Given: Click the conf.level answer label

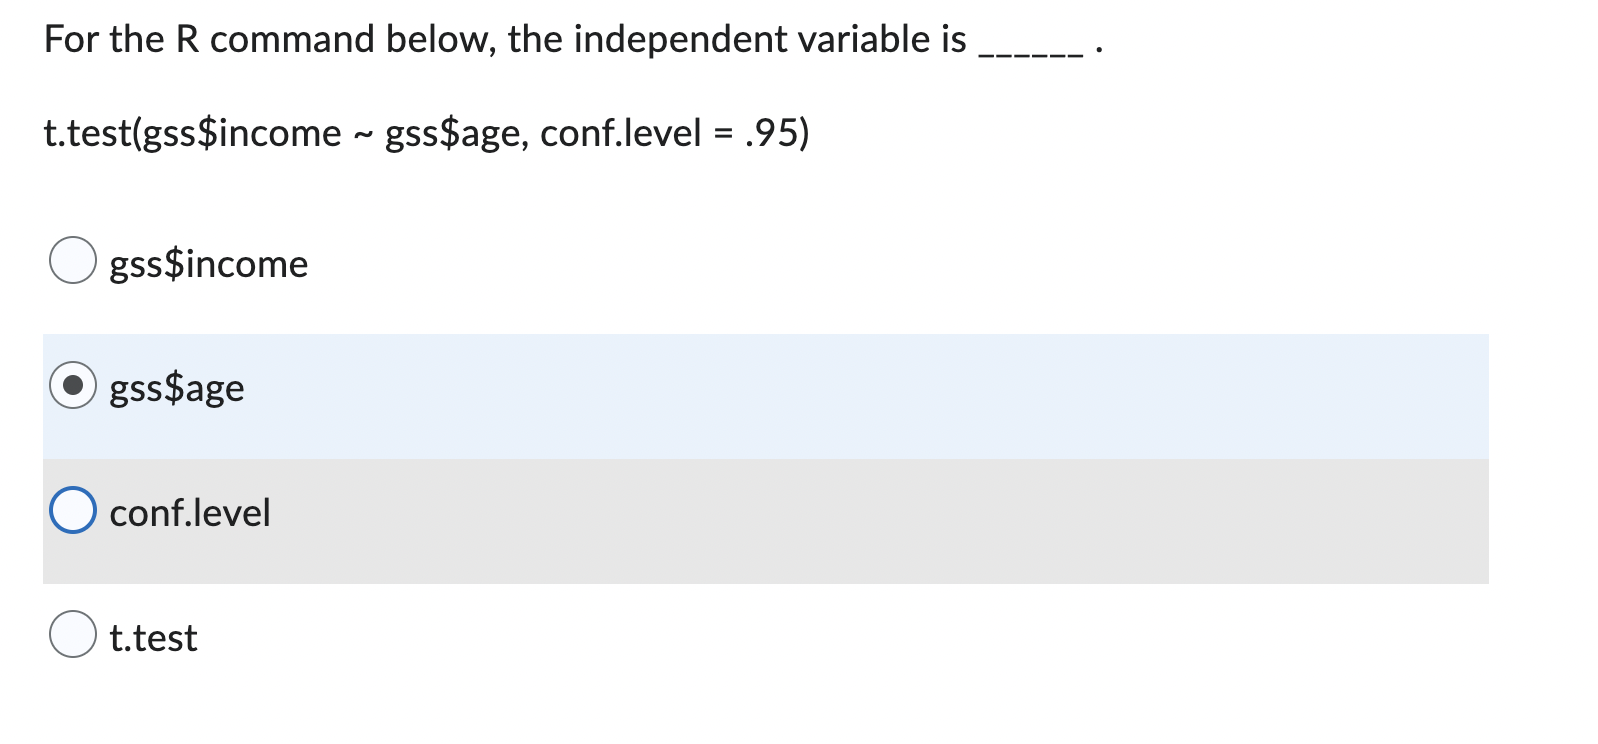Looking at the screenshot, I should tap(190, 513).
